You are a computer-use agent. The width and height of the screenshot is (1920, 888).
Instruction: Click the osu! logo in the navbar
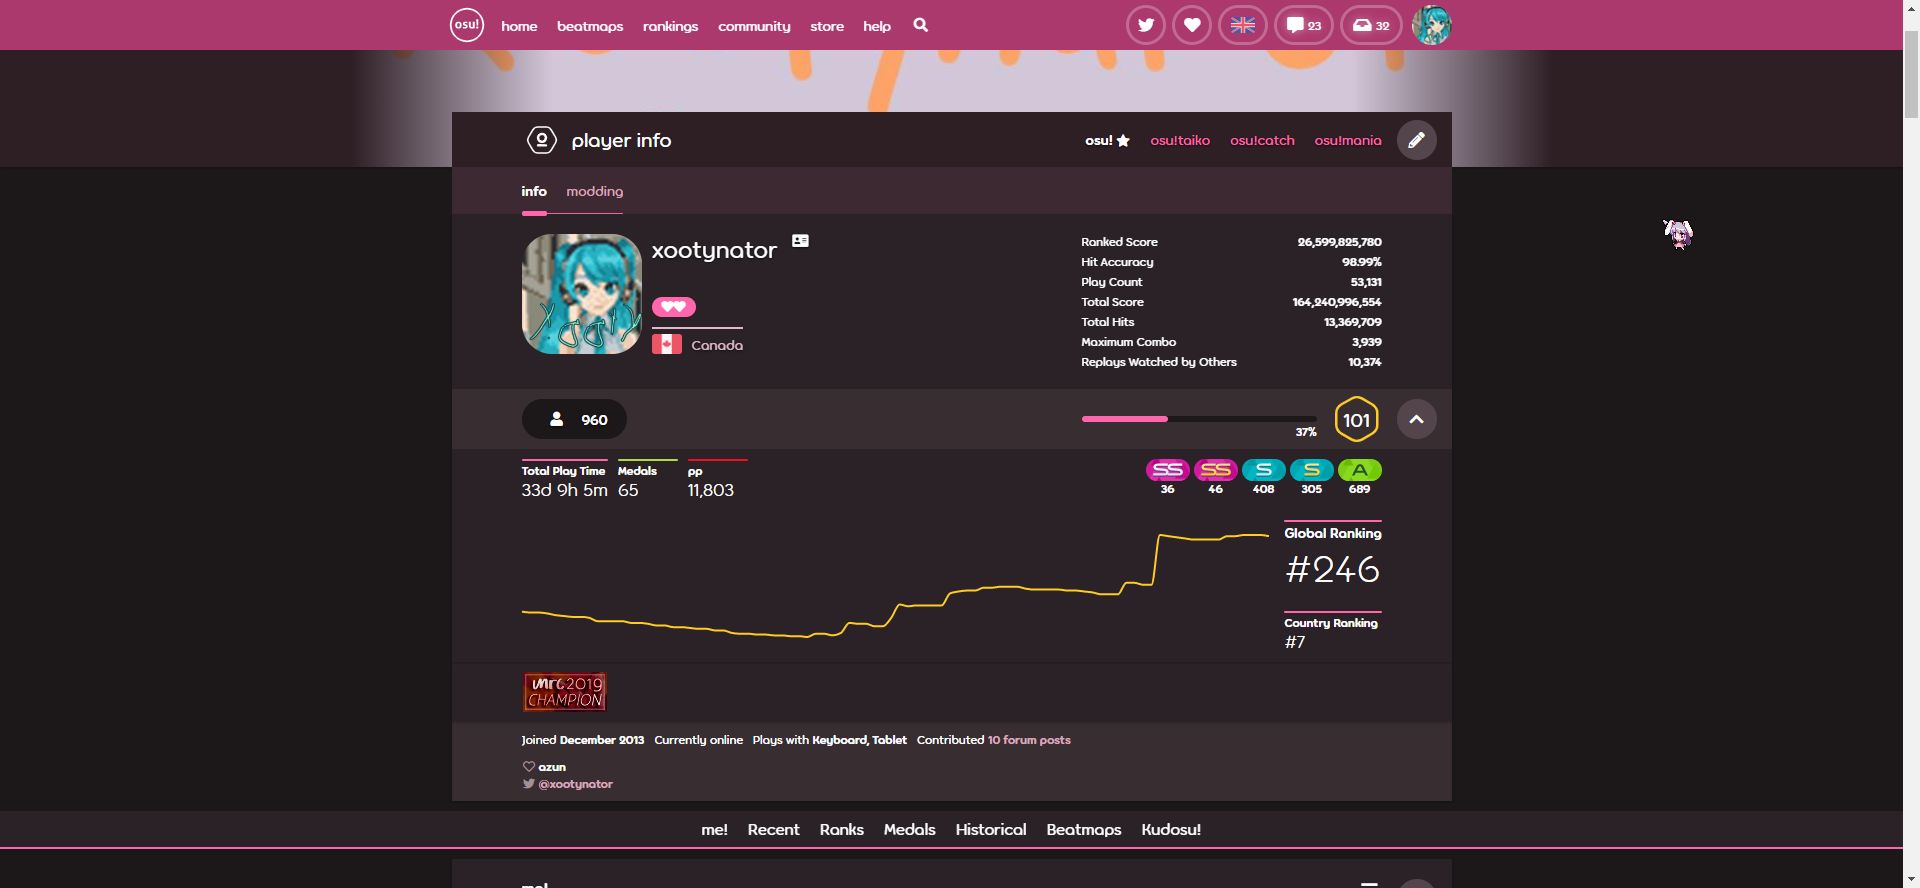click(466, 25)
